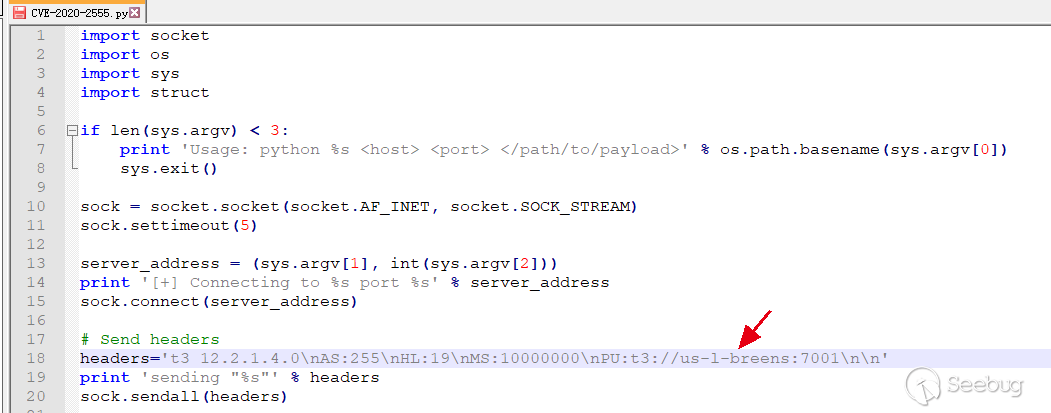Viewport: 1051px width, 413px height.
Task: Click 'os.path.basename(sys.argv[0])' text
Action: point(863,150)
